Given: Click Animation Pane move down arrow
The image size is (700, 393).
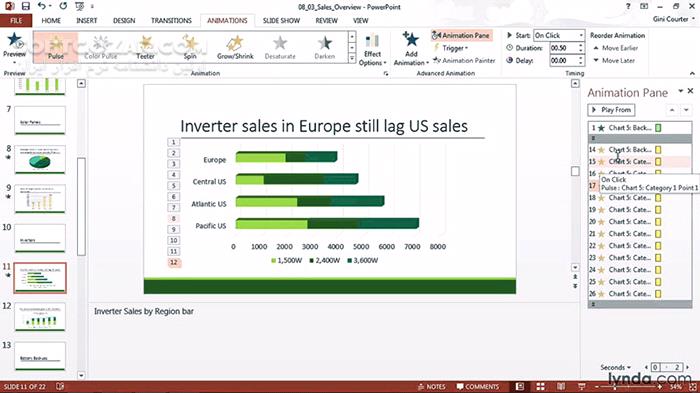Looking at the screenshot, I should 686,110.
